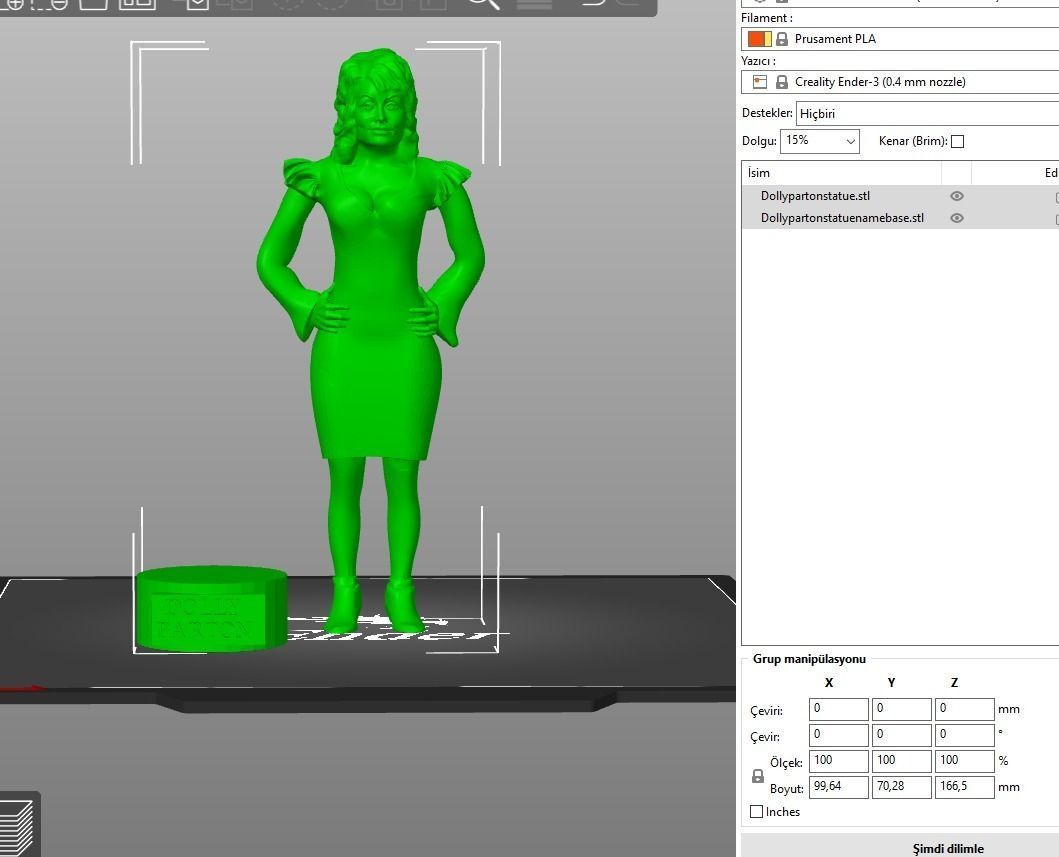Click the Filament preset lock icon
The width and height of the screenshot is (1059, 857).
tap(781, 39)
